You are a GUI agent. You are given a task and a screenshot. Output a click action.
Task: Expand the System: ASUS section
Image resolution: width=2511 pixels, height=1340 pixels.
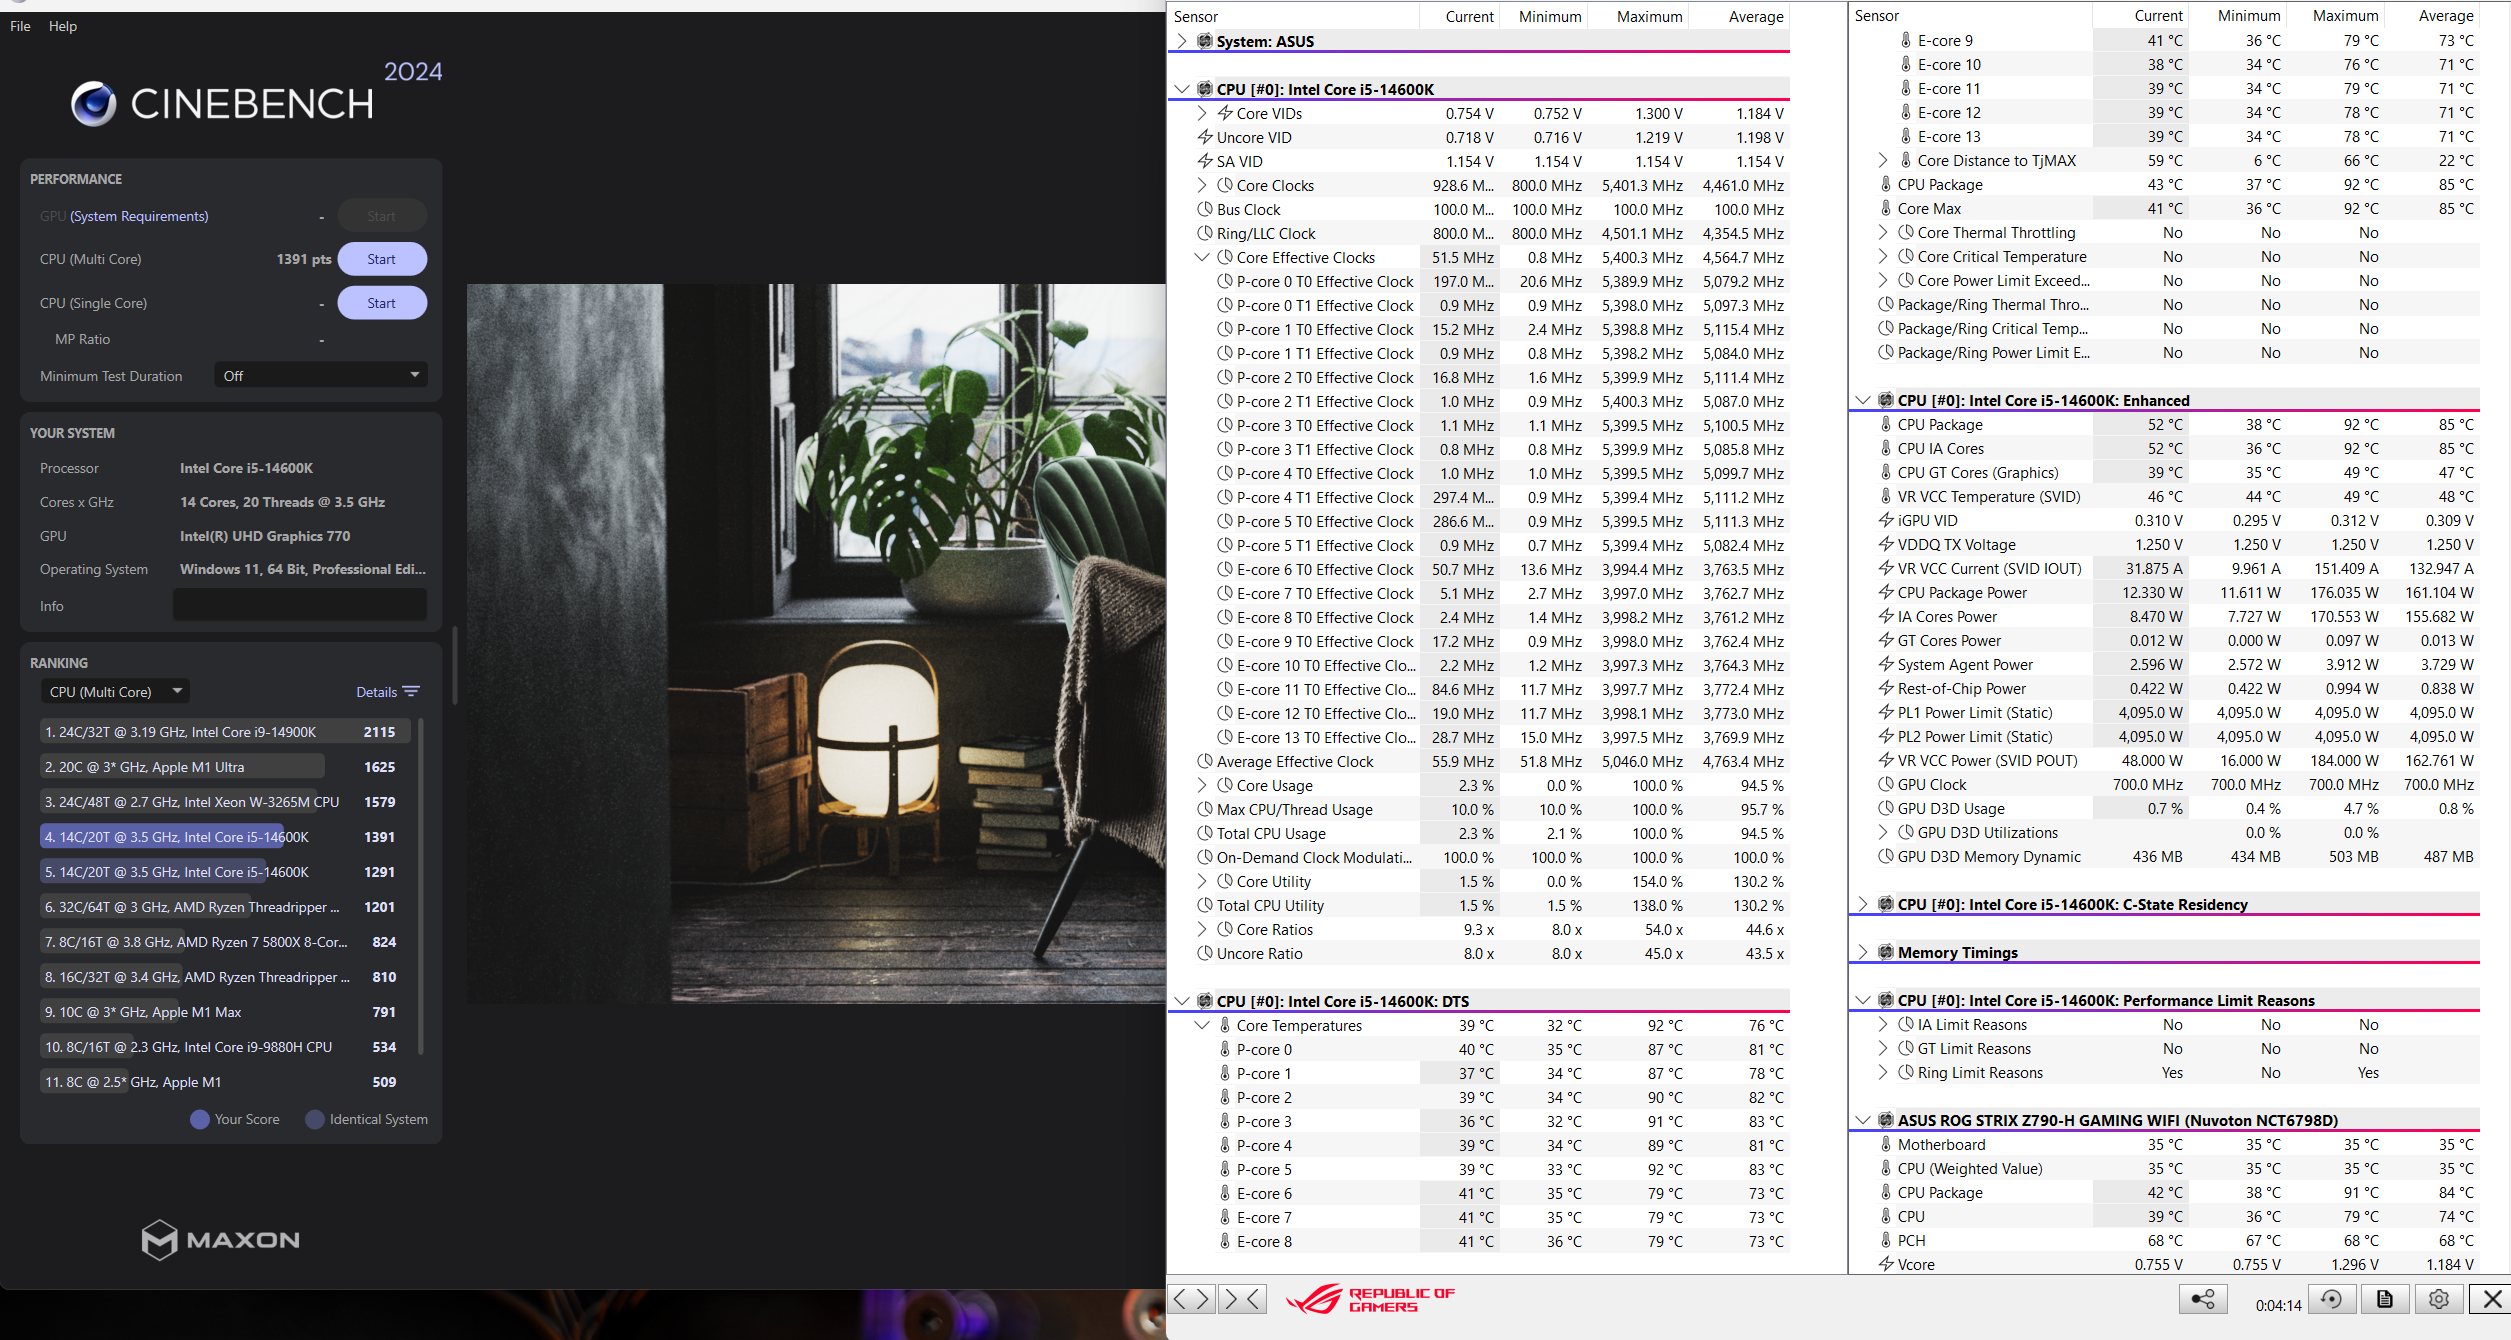(1182, 41)
